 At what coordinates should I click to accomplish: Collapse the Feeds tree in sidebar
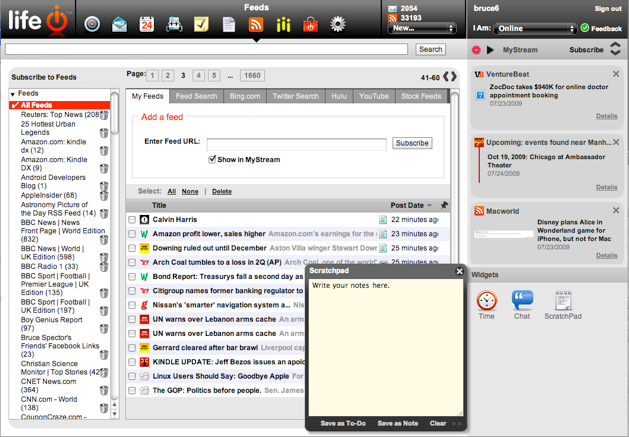click(x=13, y=94)
